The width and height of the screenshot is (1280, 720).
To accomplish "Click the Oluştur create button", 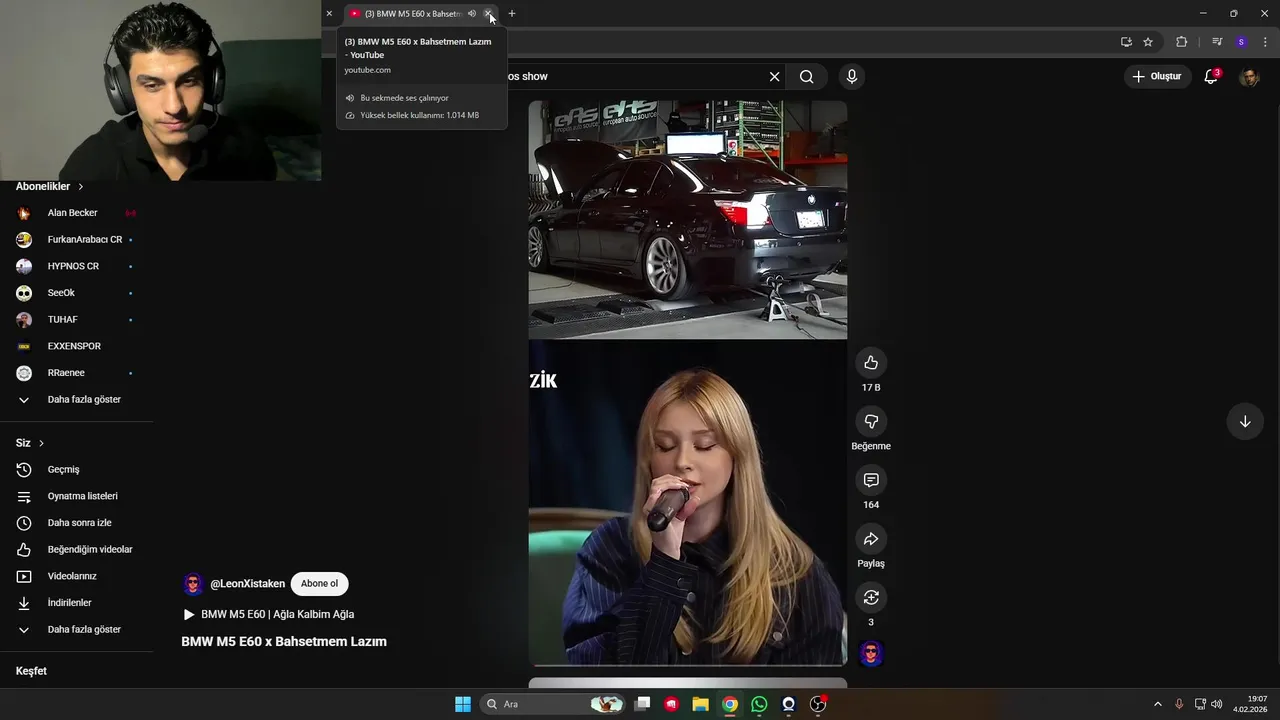I will [x=1157, y=77].
